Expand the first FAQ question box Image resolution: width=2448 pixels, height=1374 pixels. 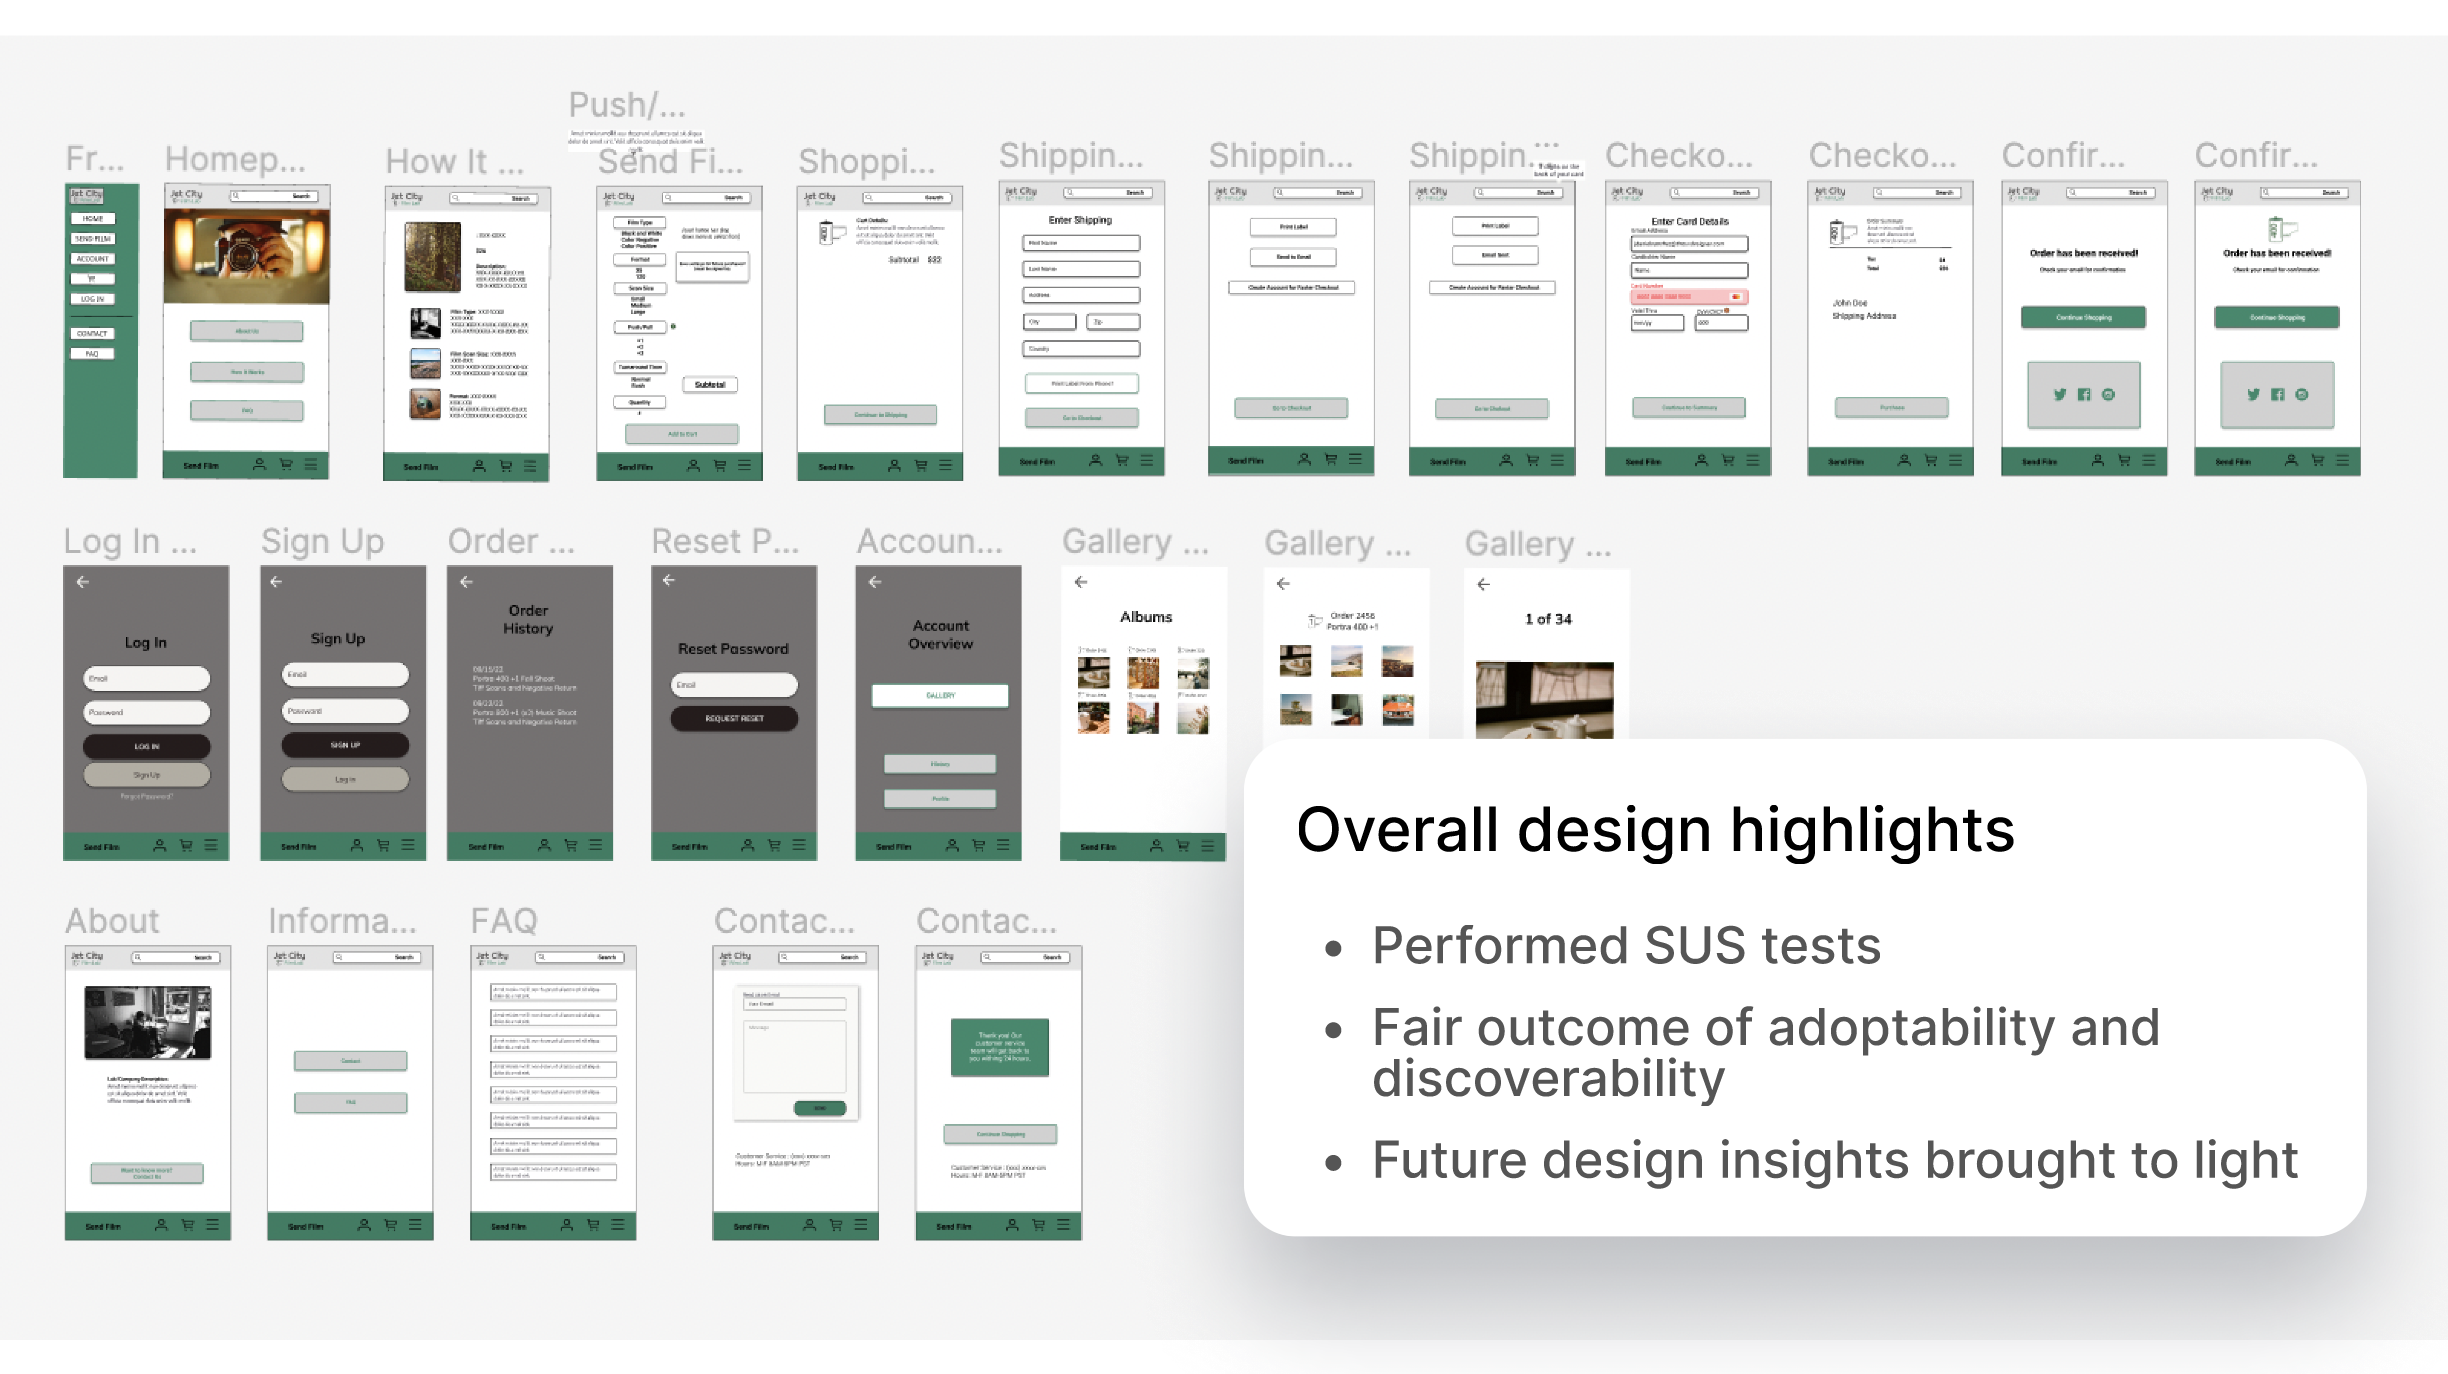click(553, 992)
